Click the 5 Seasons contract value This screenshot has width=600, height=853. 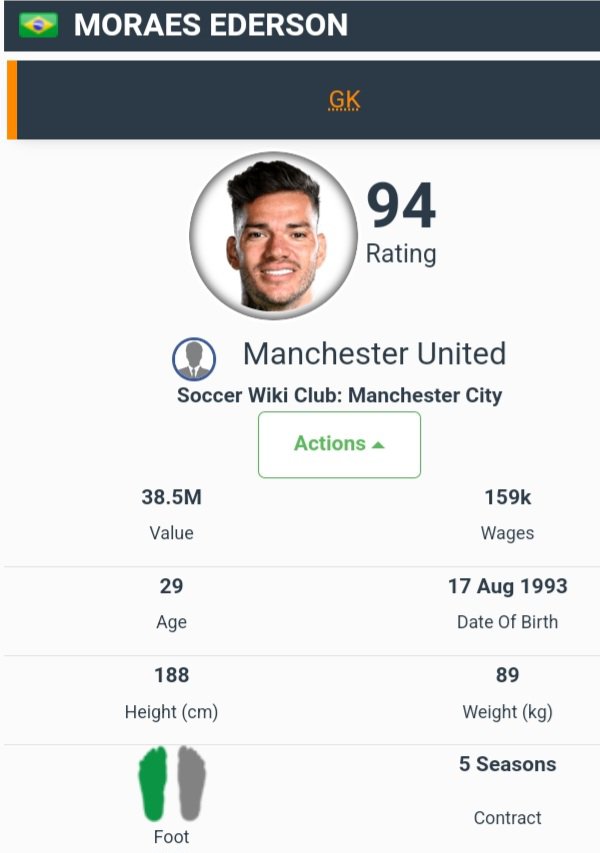(507, 764)
